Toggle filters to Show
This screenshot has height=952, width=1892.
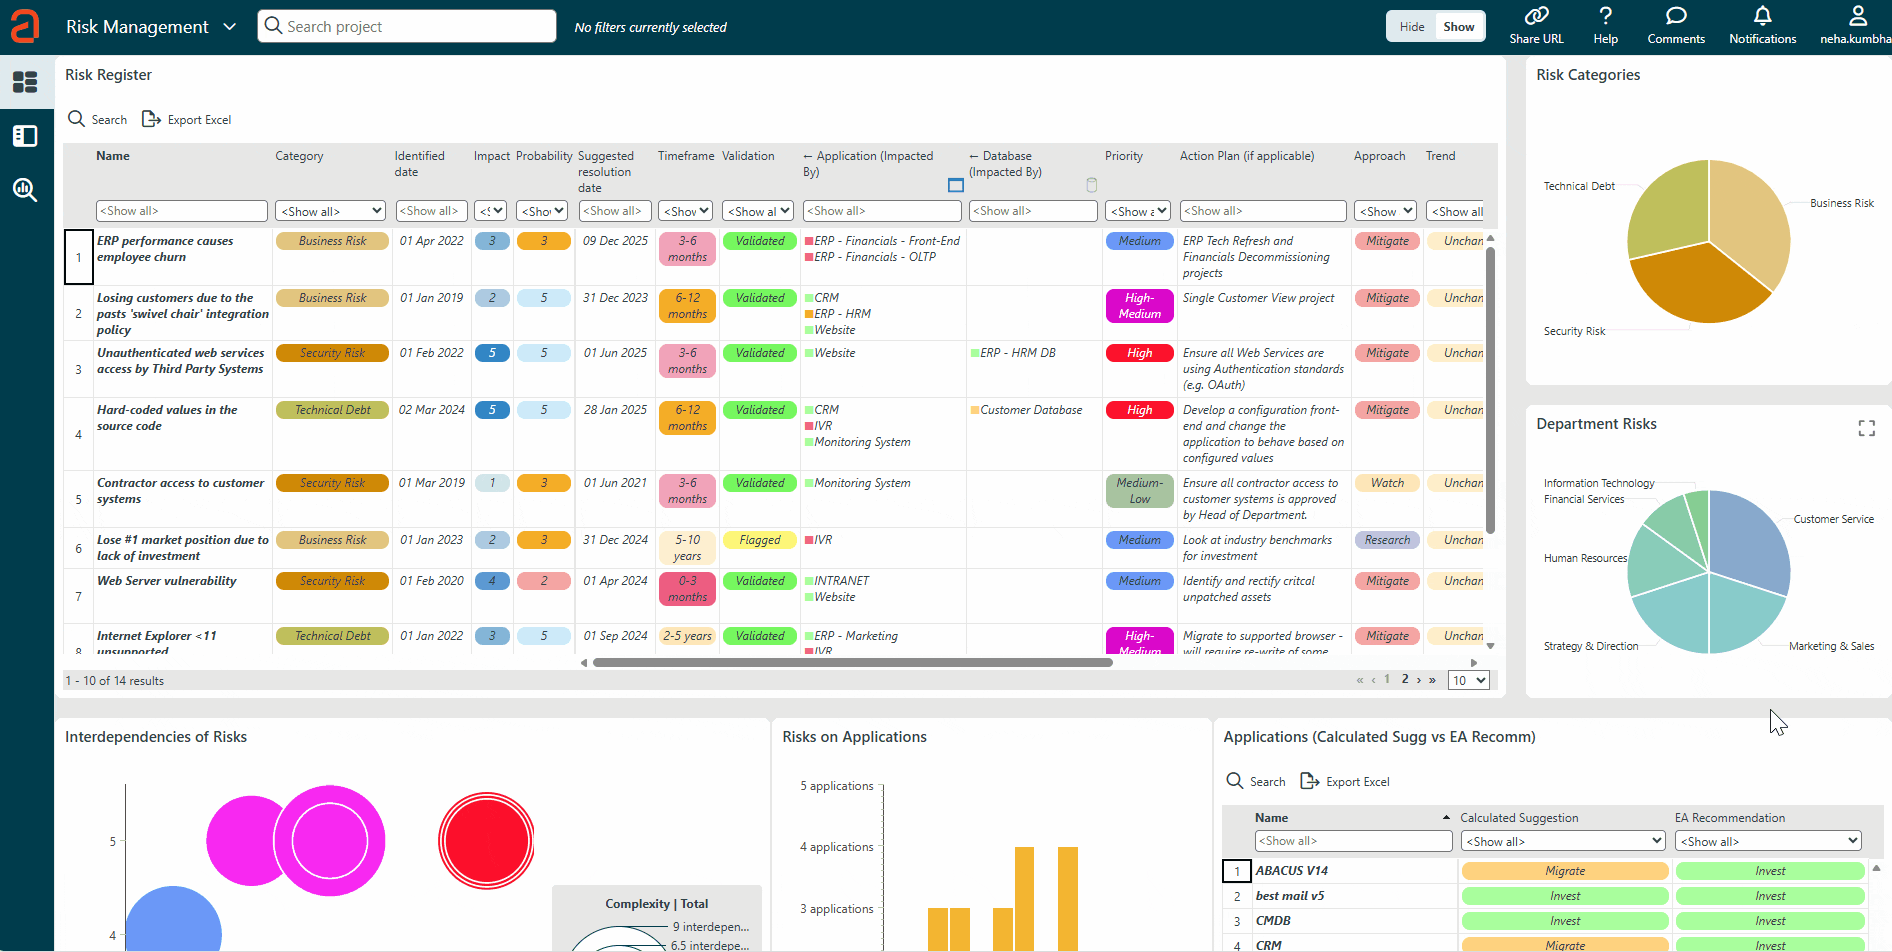(1458, 27)
